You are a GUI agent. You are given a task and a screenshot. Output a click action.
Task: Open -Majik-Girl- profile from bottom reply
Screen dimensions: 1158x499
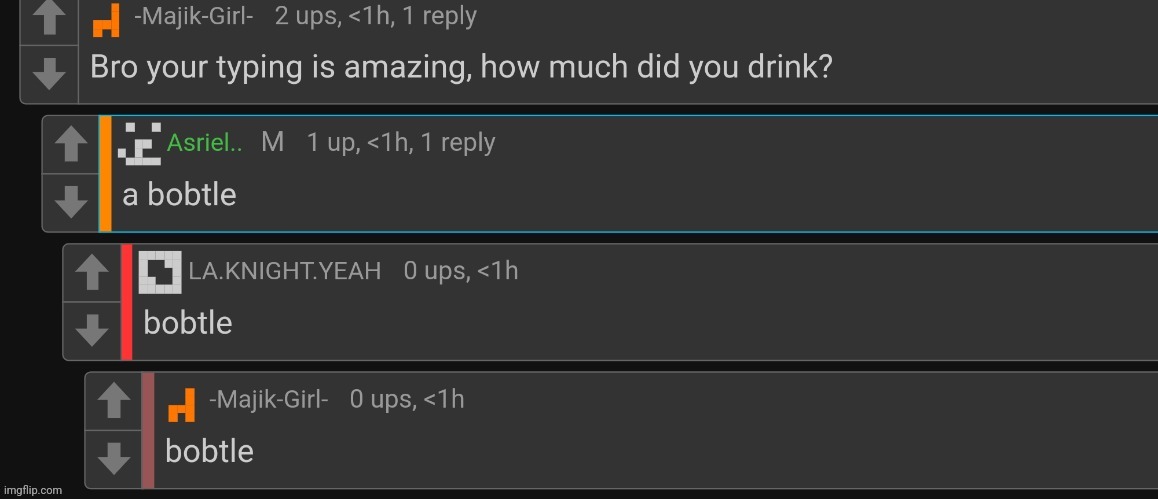(x=269, y=399)
